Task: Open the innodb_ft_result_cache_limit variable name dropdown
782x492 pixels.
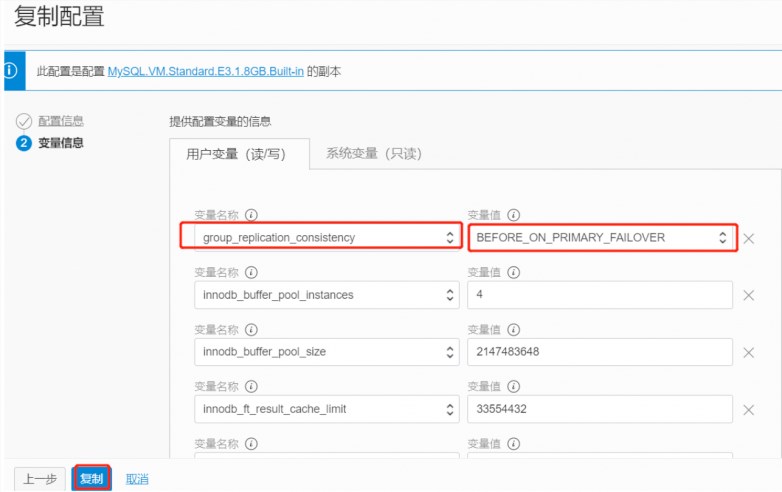Action: (x=327, y=409)
